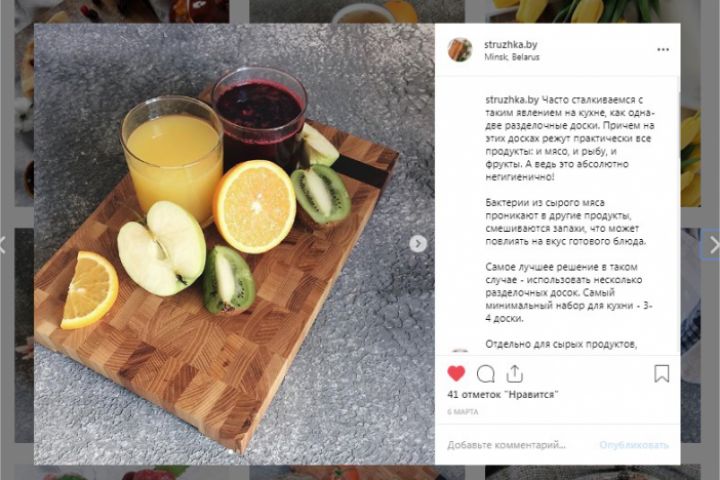
Task: Go to the previous post arrow
Action: 2,244
